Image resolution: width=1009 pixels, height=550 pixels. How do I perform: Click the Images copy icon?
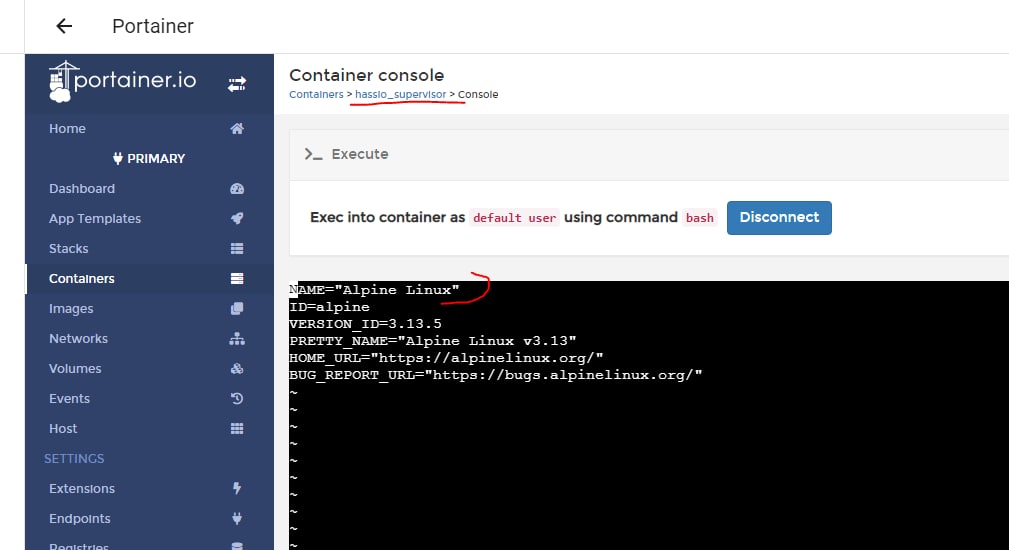pyautogui.click(x=237, y=309)
